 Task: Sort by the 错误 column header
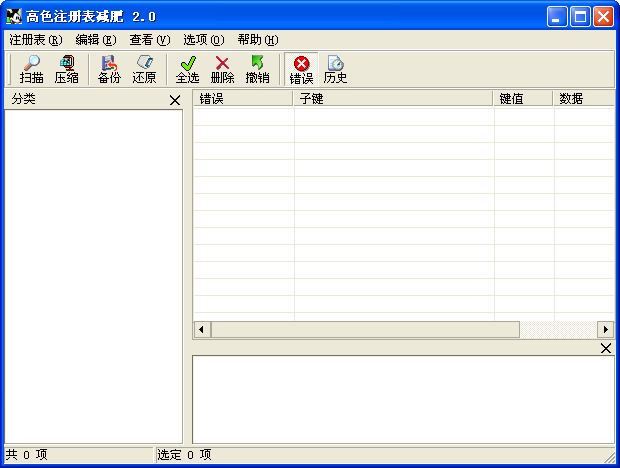click(242, 99)
